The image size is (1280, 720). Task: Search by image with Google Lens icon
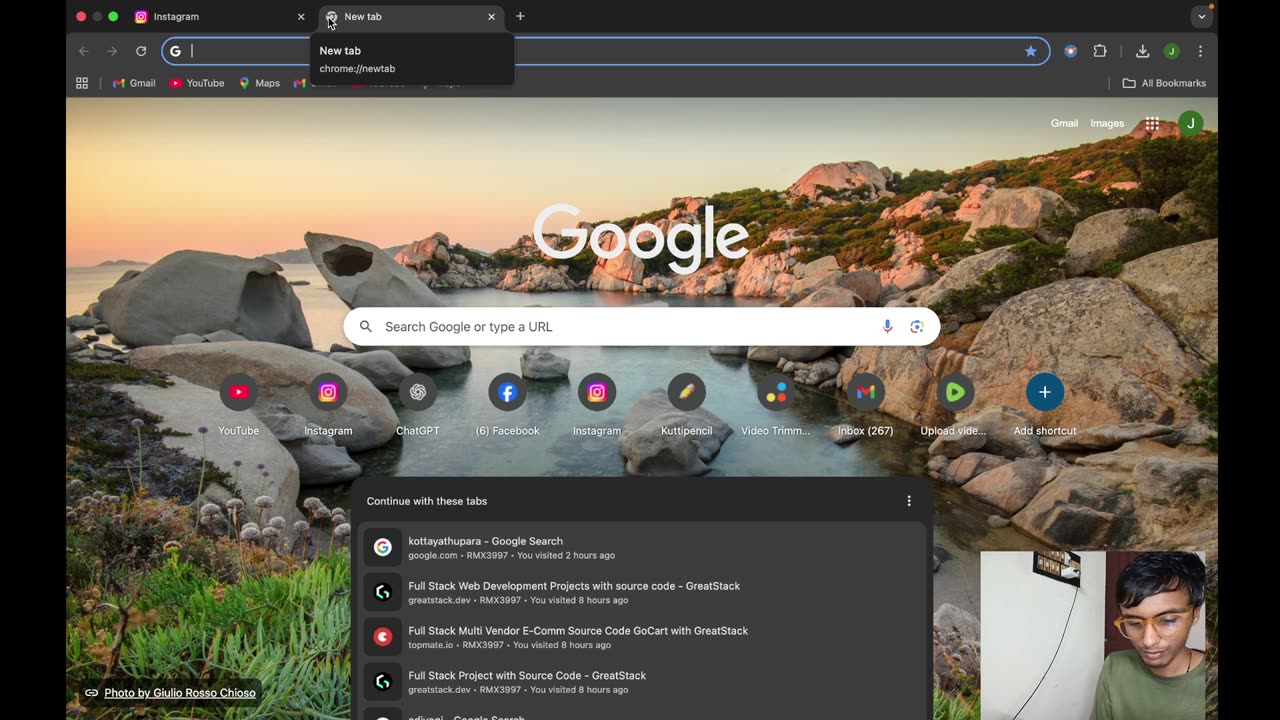pyautogui.click(x=917, y=327)
